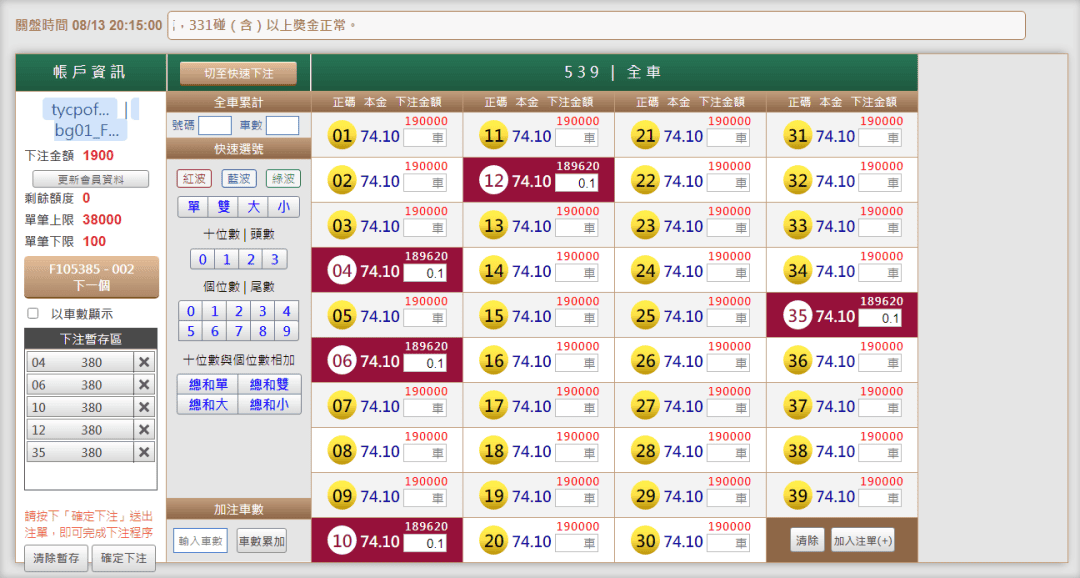Remove entry 10 from the bet staging list
This screenshot has height=578, width=1080.
click(144, 408)
